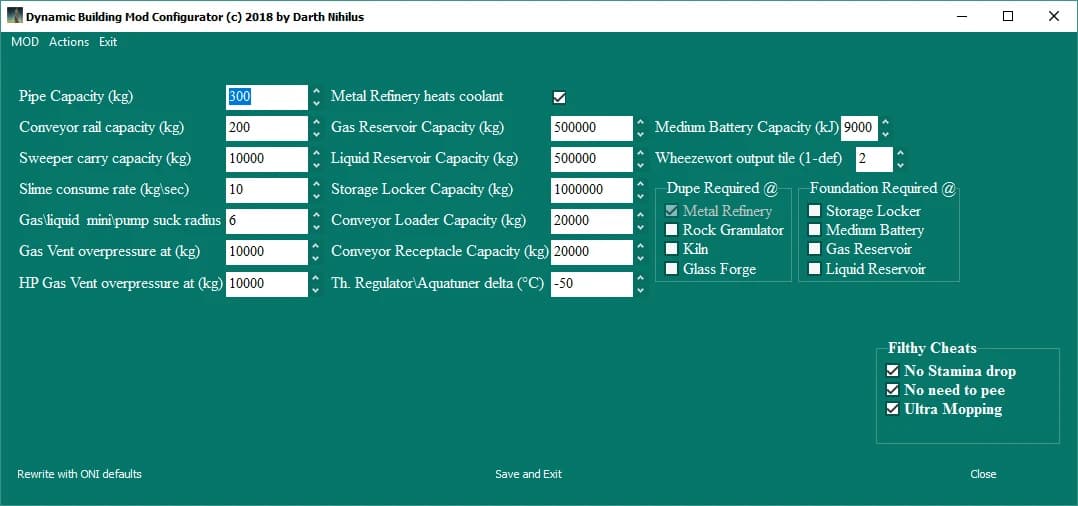Increase Slime consume rate value
Screen dimensions: 1078x506
316,184
